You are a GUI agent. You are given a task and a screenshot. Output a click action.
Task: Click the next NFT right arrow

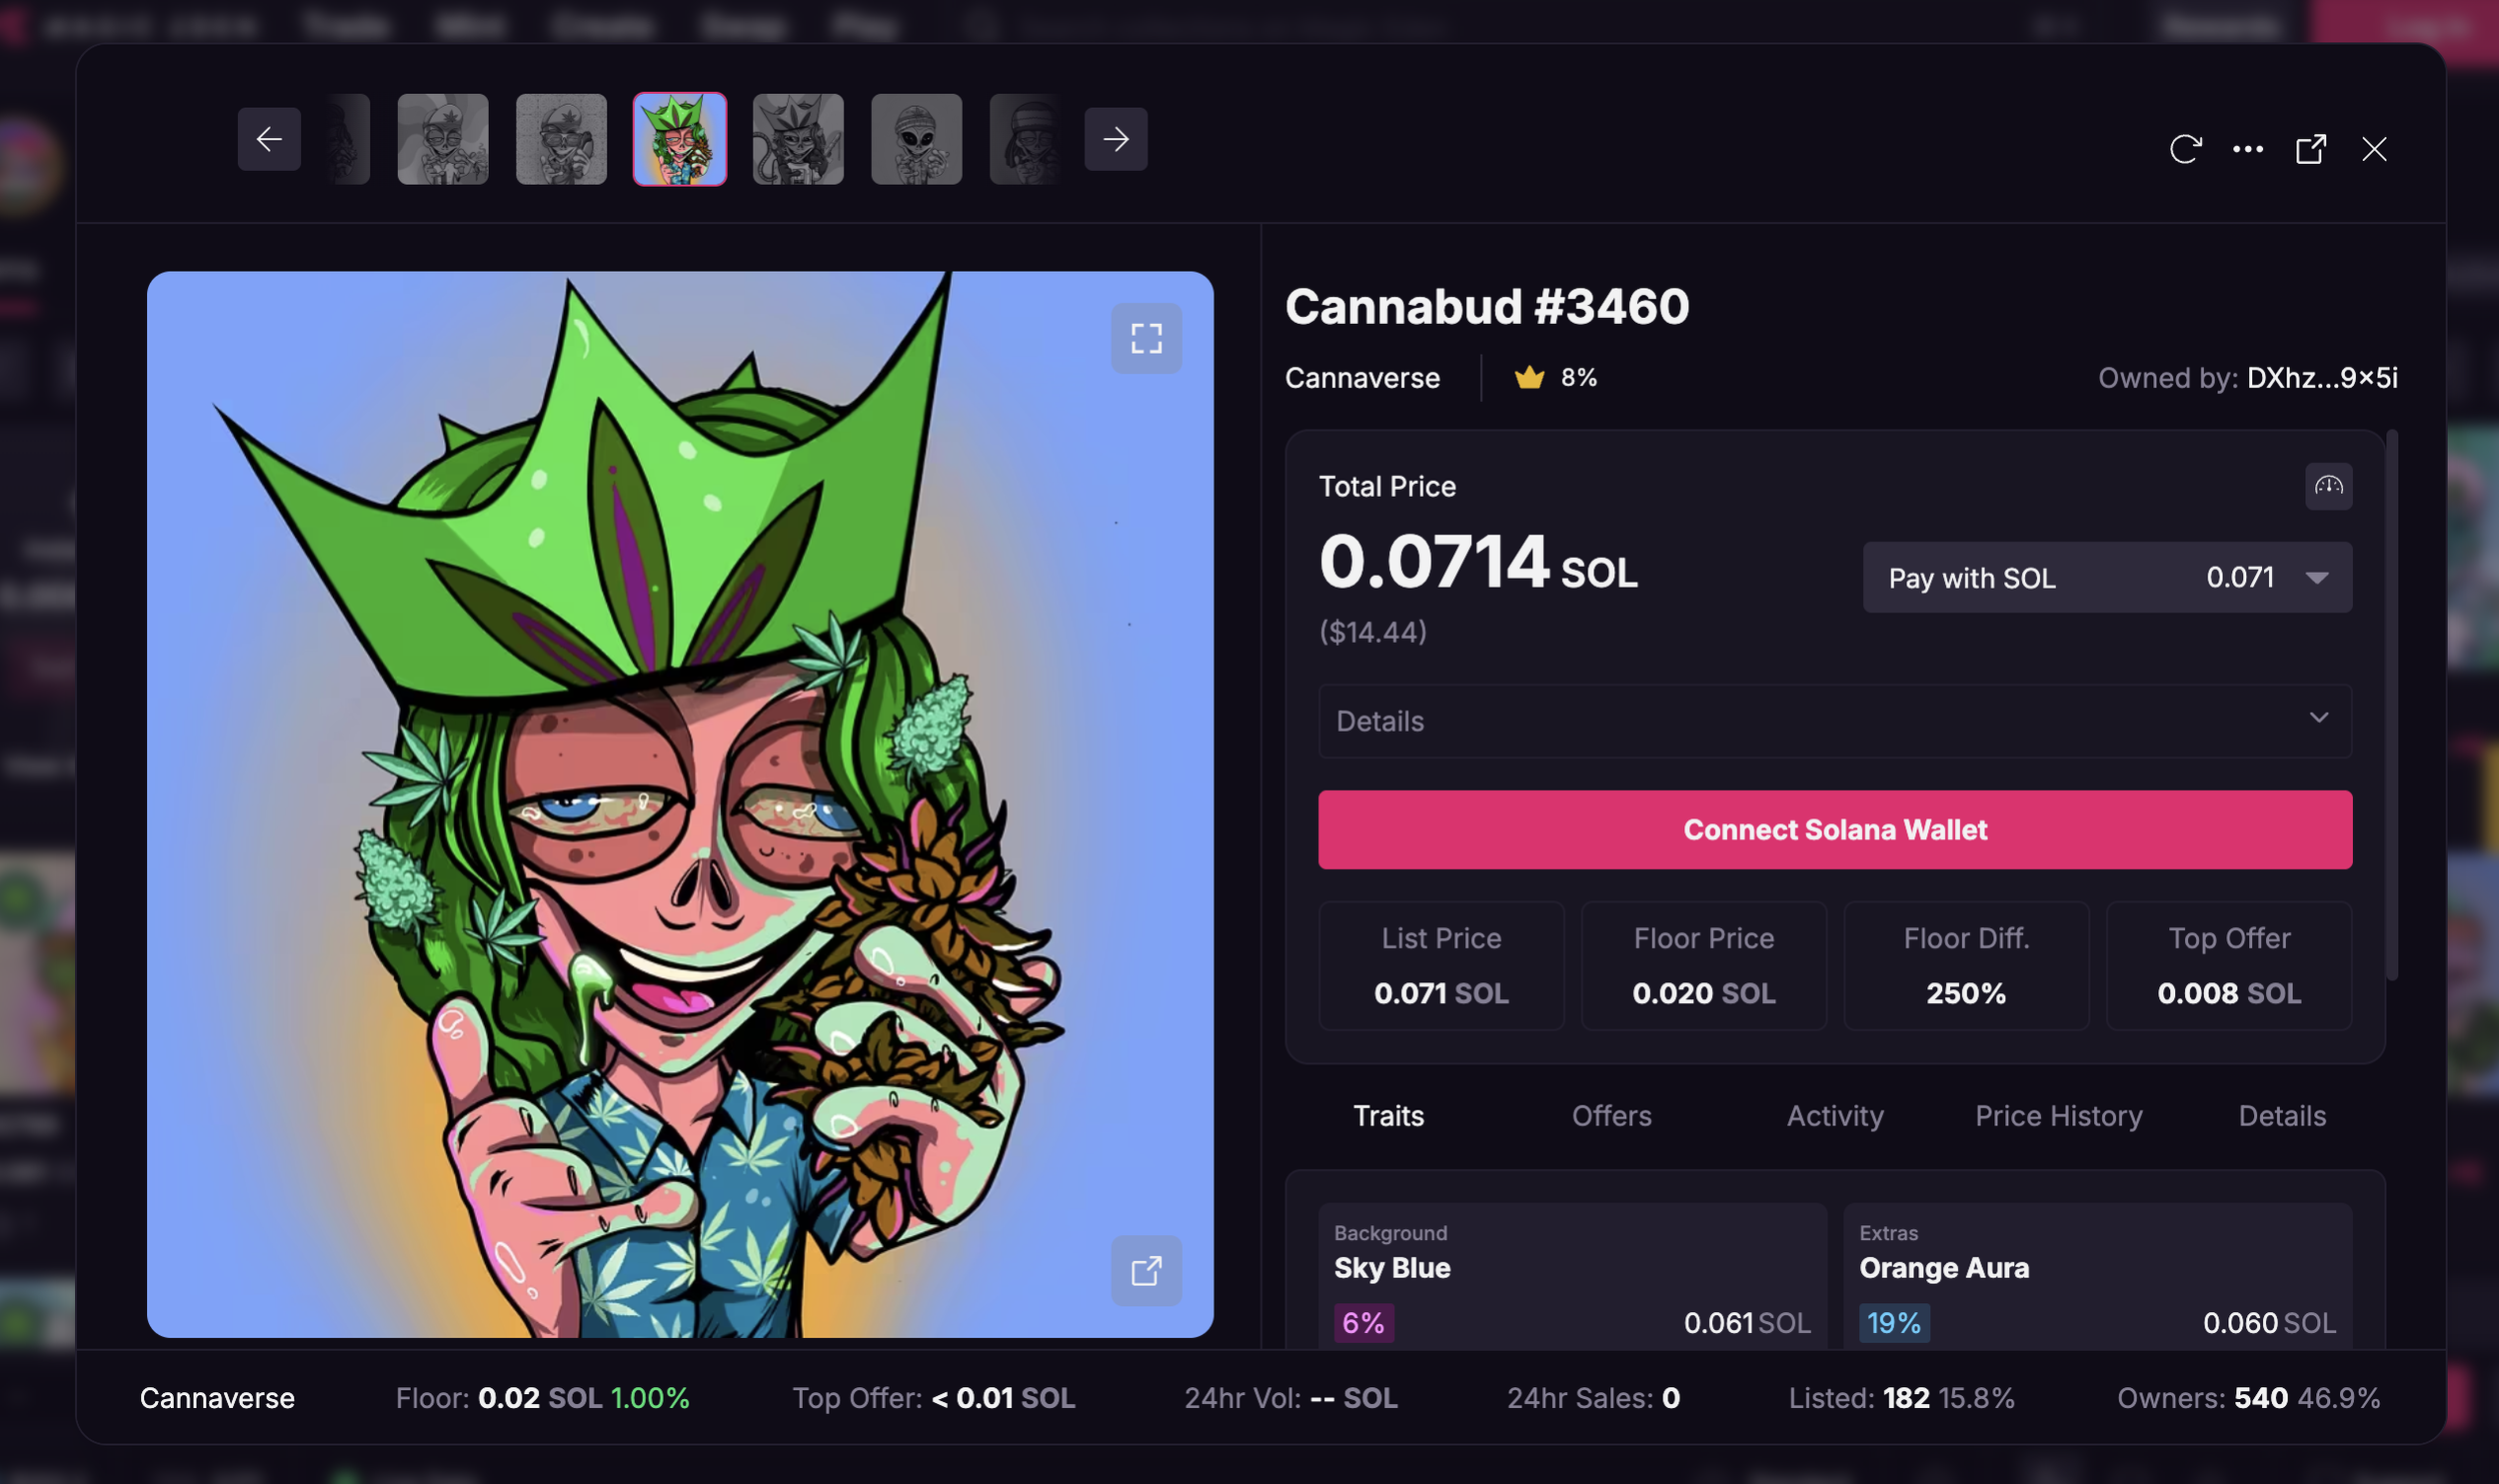pyautogui.click(x=1116, y=139)
